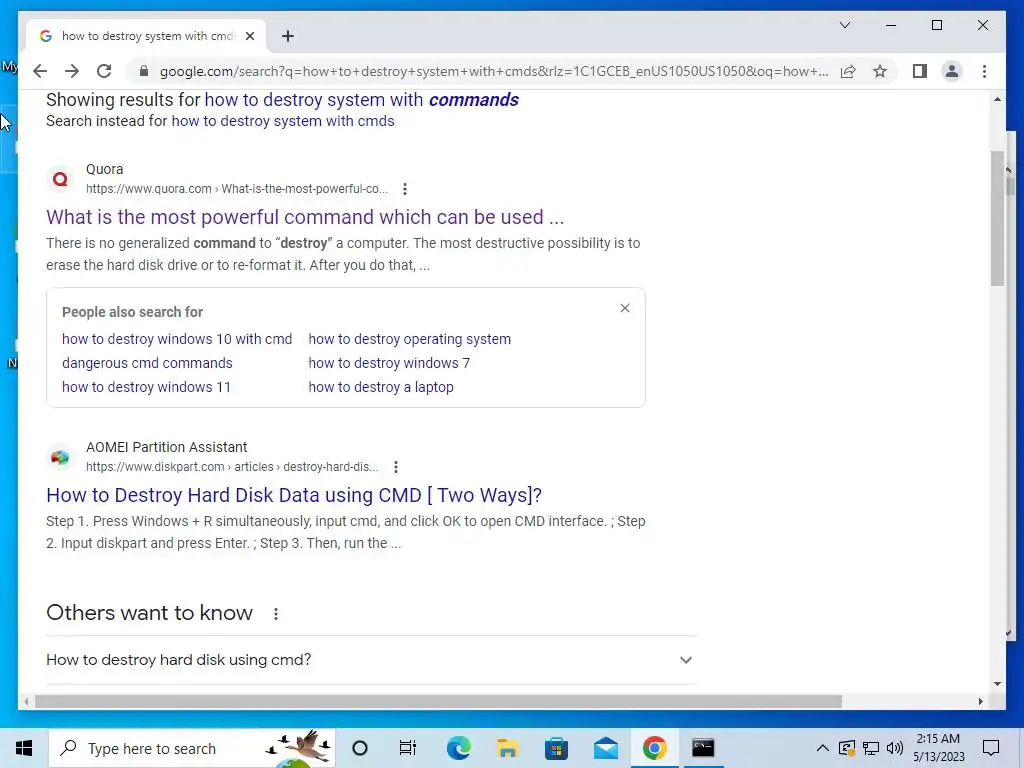
Task: Open 'How to Destroy Hard Disk Data using CMD' result
Action: point(294,495)
